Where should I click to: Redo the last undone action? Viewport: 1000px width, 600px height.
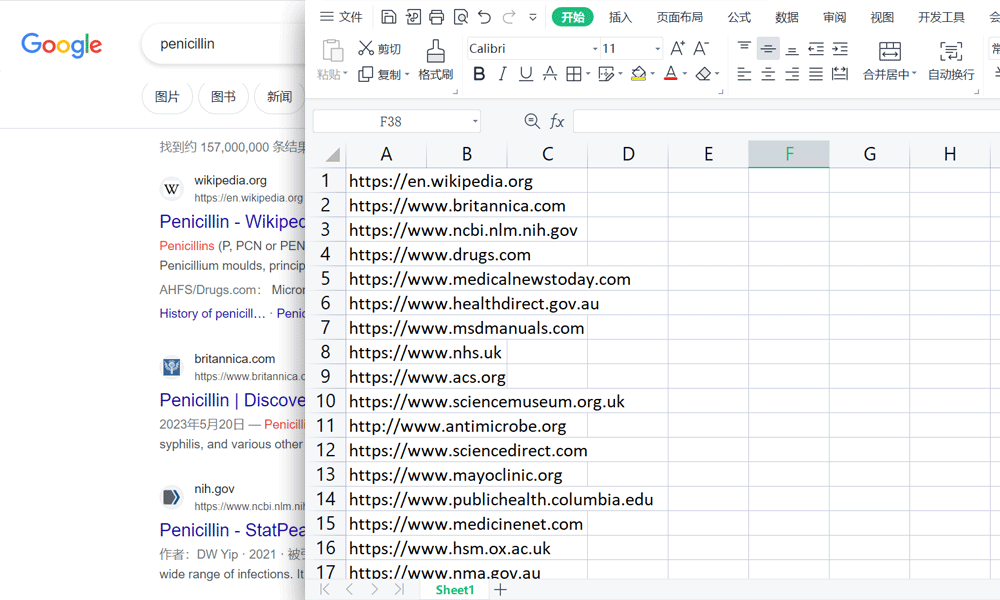click(509, 17)
